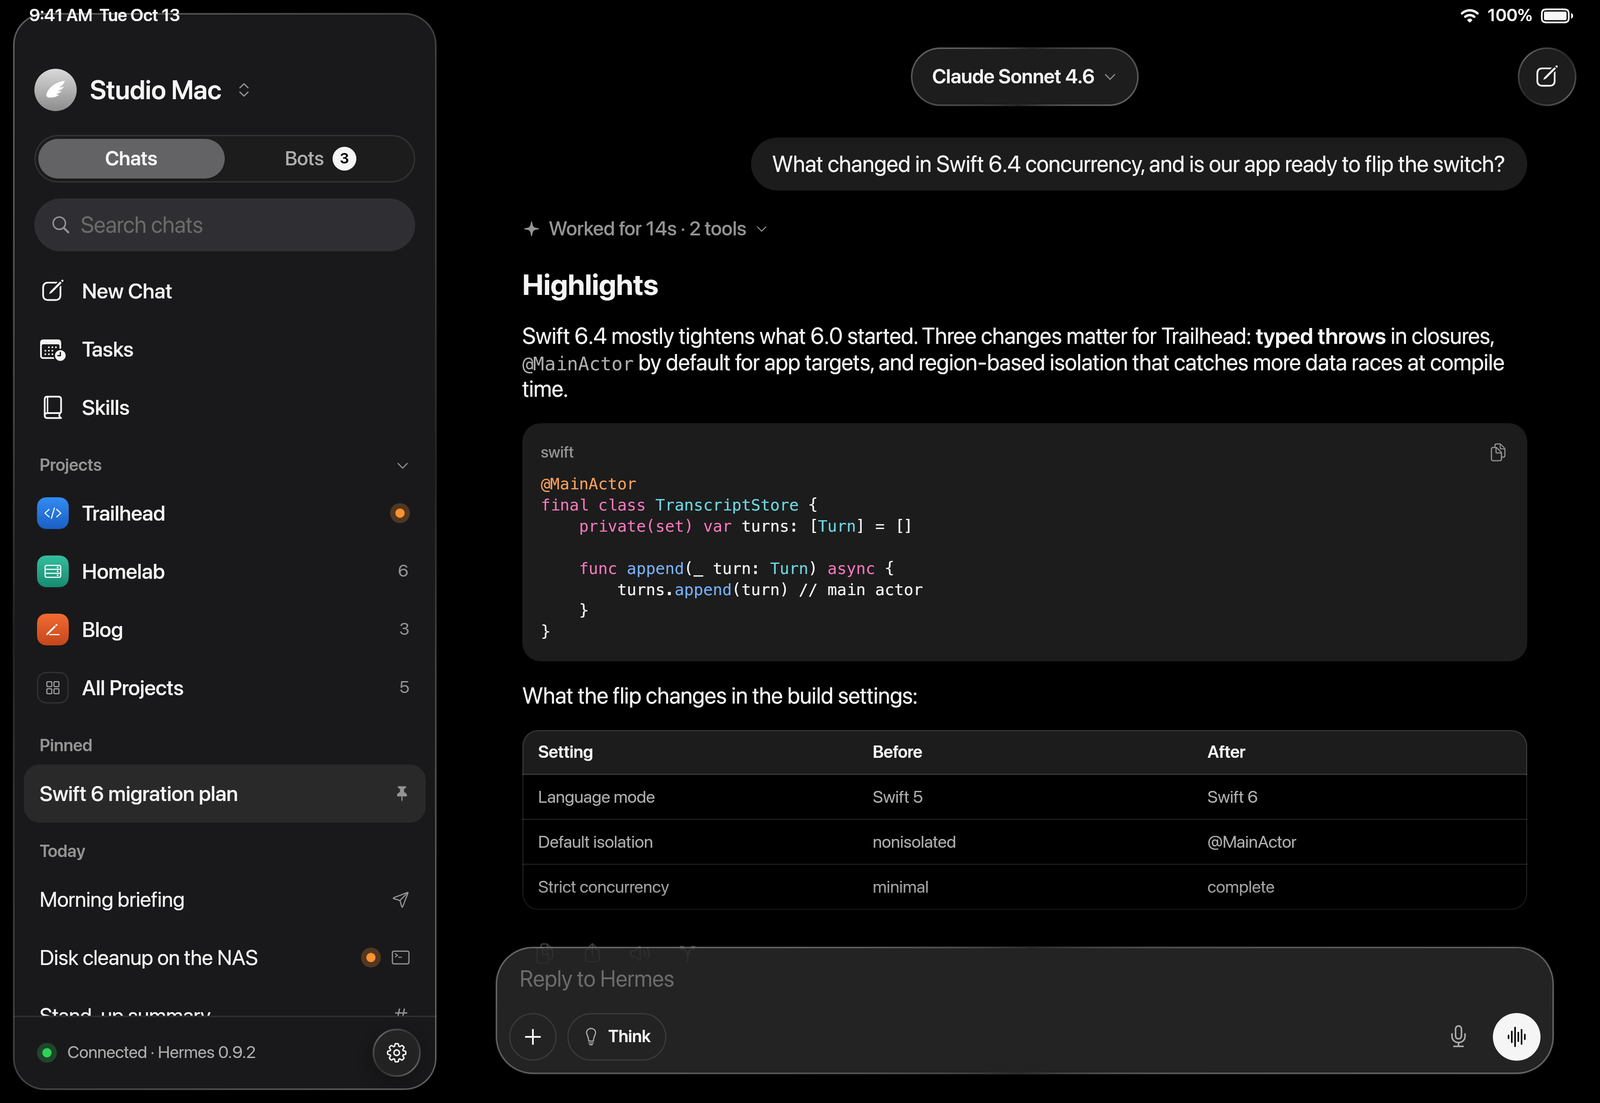Click the @MainActor cell in After column
The height and width of the screenshot is (1103, 1600).
pyautogui.click(x=1251, y=842)
